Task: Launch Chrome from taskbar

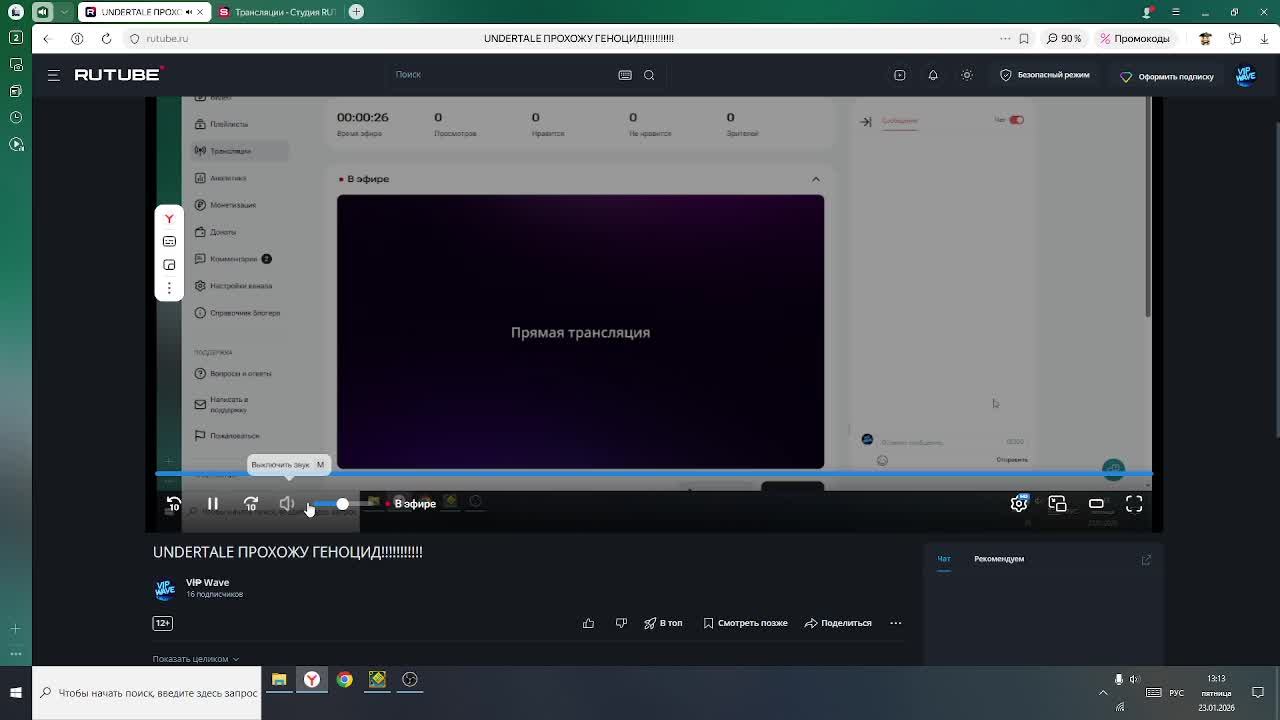Action: pyautogui.click(x=345, y=680)
